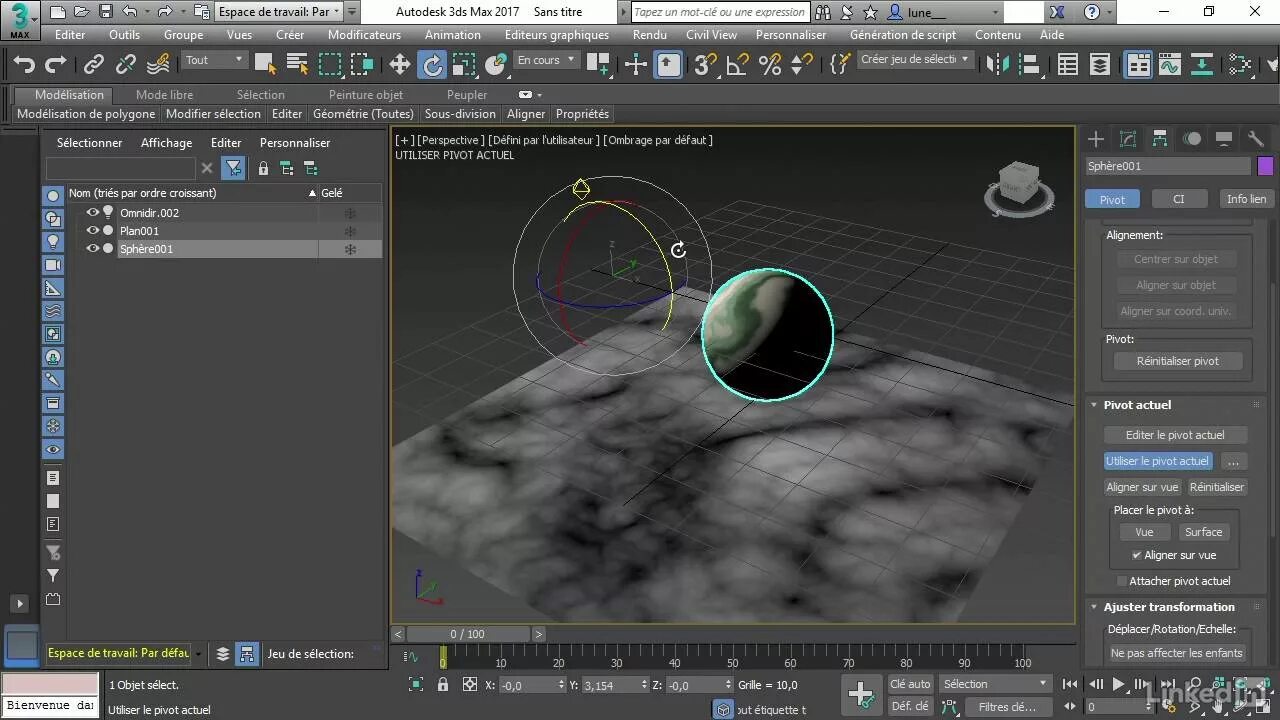Viewport: 1280px width, 720px height.
Task: Click the Editer le pivot actuel button
Action: [1174, 435]
